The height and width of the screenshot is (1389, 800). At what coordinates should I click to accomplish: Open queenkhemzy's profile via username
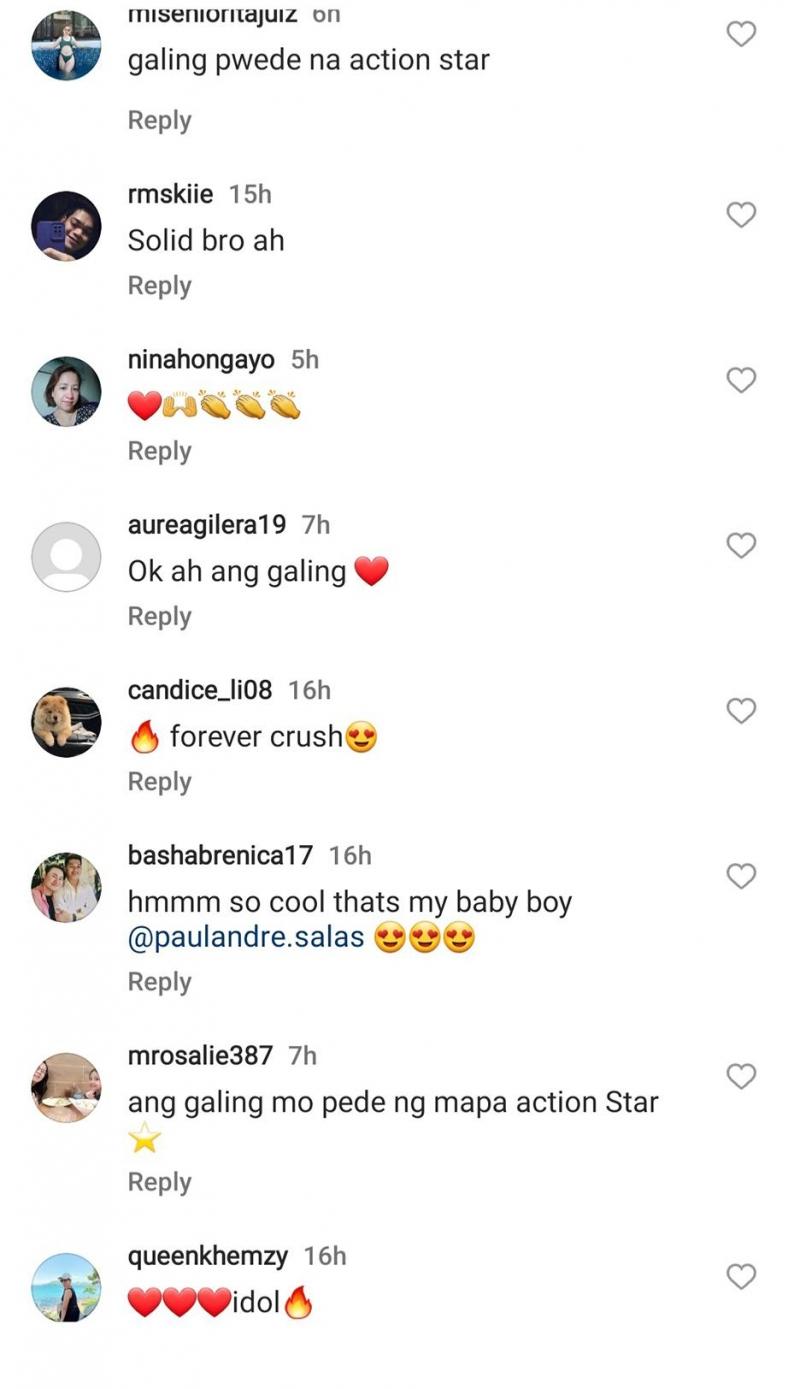point(208,1256)
